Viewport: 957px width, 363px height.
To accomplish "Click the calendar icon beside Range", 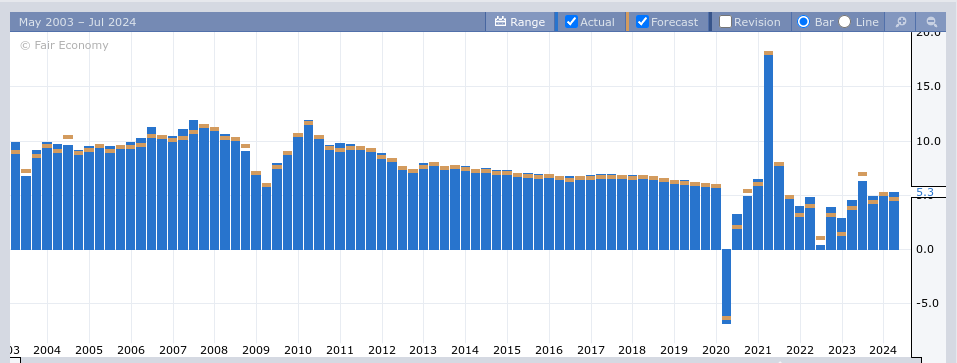I will pyautogui.click(x=500, y=22).
